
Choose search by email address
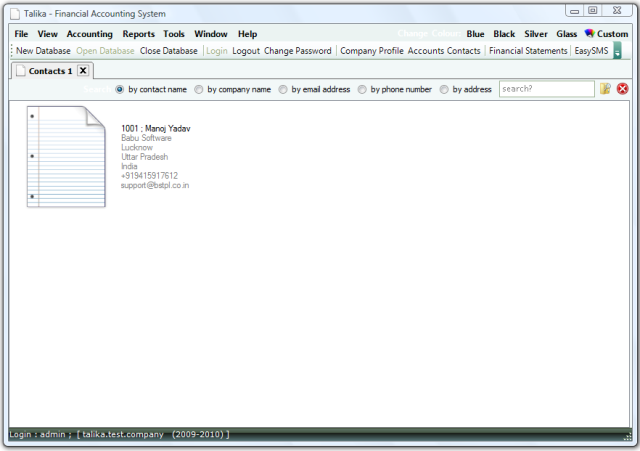coord(283,89)
